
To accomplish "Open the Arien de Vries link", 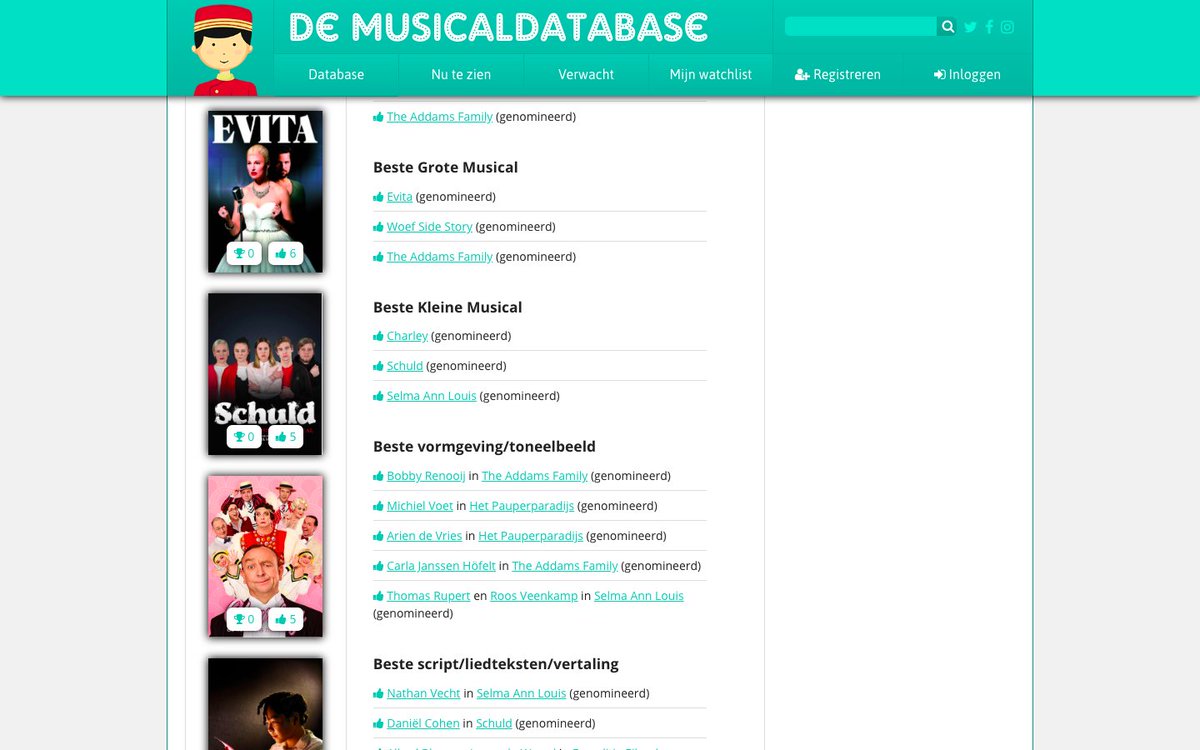I will pyautogui.click(x=424, y=536).
